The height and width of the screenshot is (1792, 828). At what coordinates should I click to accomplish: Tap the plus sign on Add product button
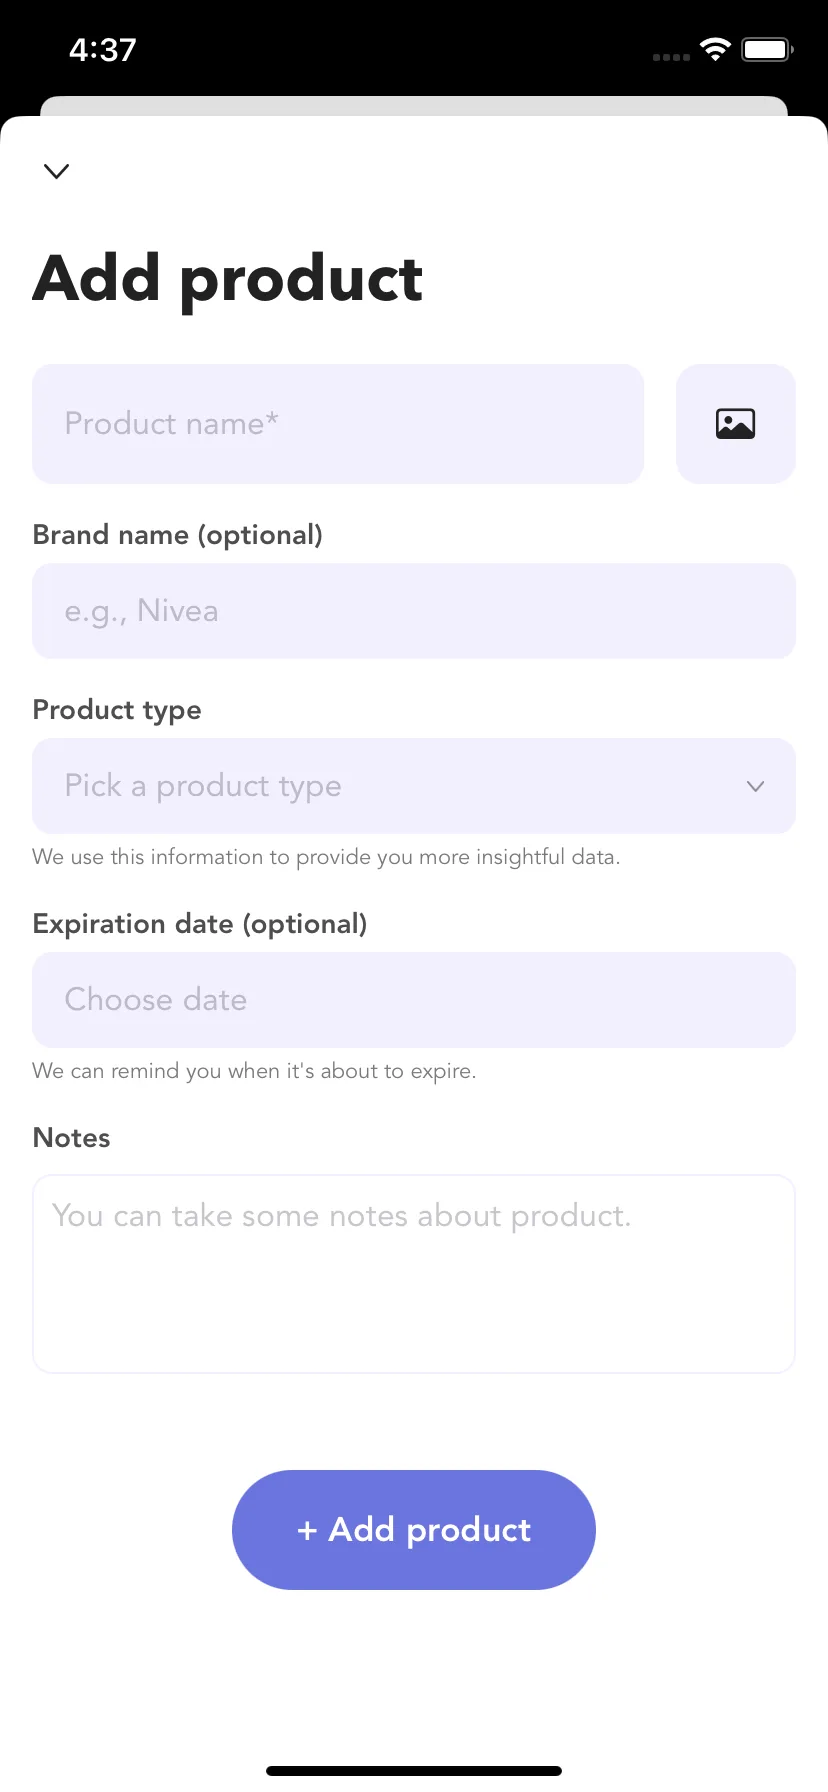pyautogui.click(x=307, y=1531)
